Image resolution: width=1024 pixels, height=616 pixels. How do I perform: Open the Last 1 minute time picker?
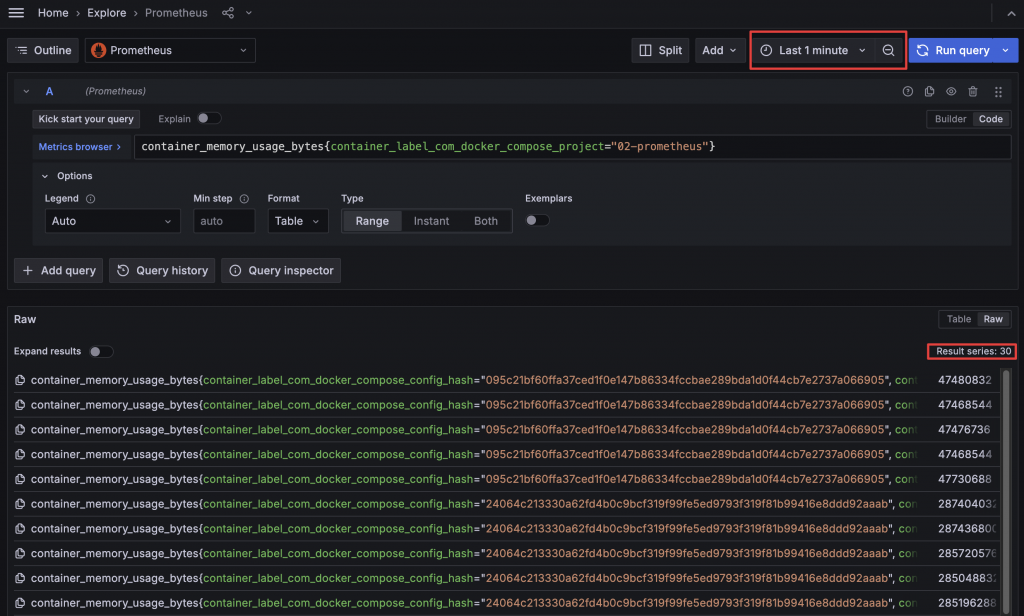point(813,50)
